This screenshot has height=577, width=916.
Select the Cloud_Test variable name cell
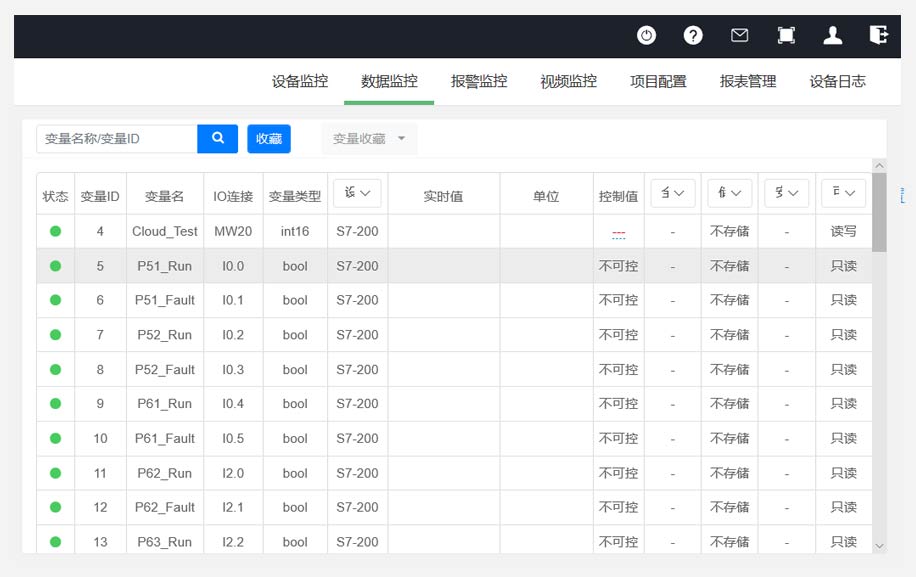click(165, 231)
